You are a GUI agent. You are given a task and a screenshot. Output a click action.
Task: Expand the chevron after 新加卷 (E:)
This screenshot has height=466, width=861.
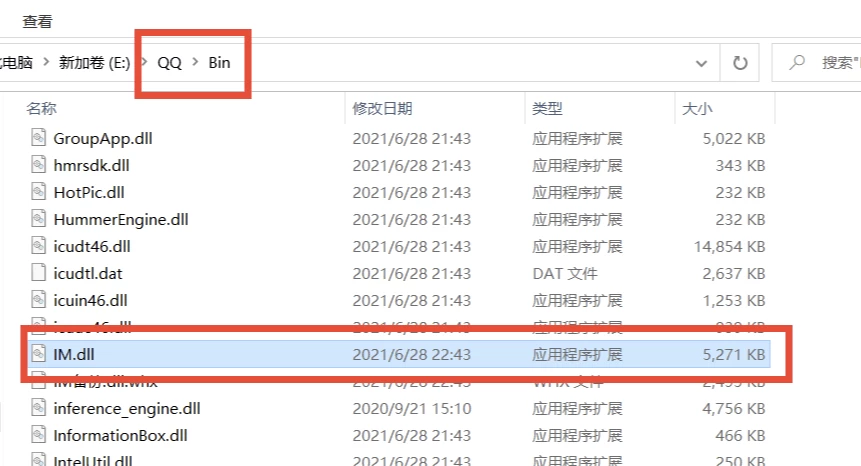[145, 63]
